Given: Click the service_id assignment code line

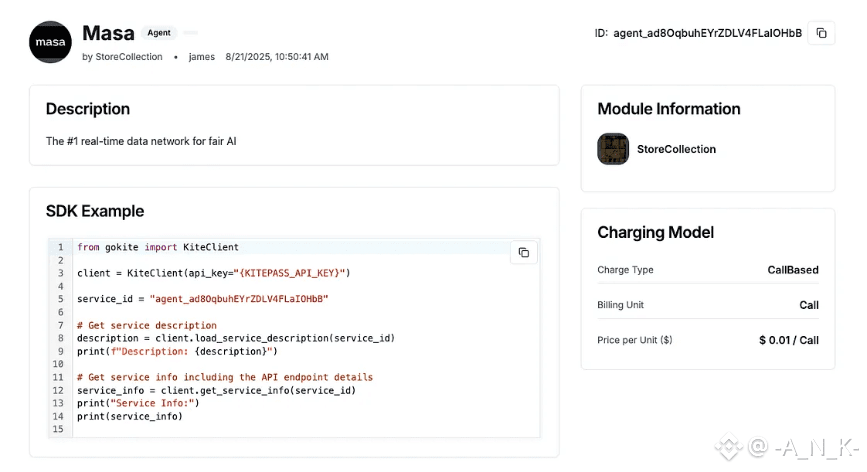Looking at the screenshot, I should [x=202, y=299].
